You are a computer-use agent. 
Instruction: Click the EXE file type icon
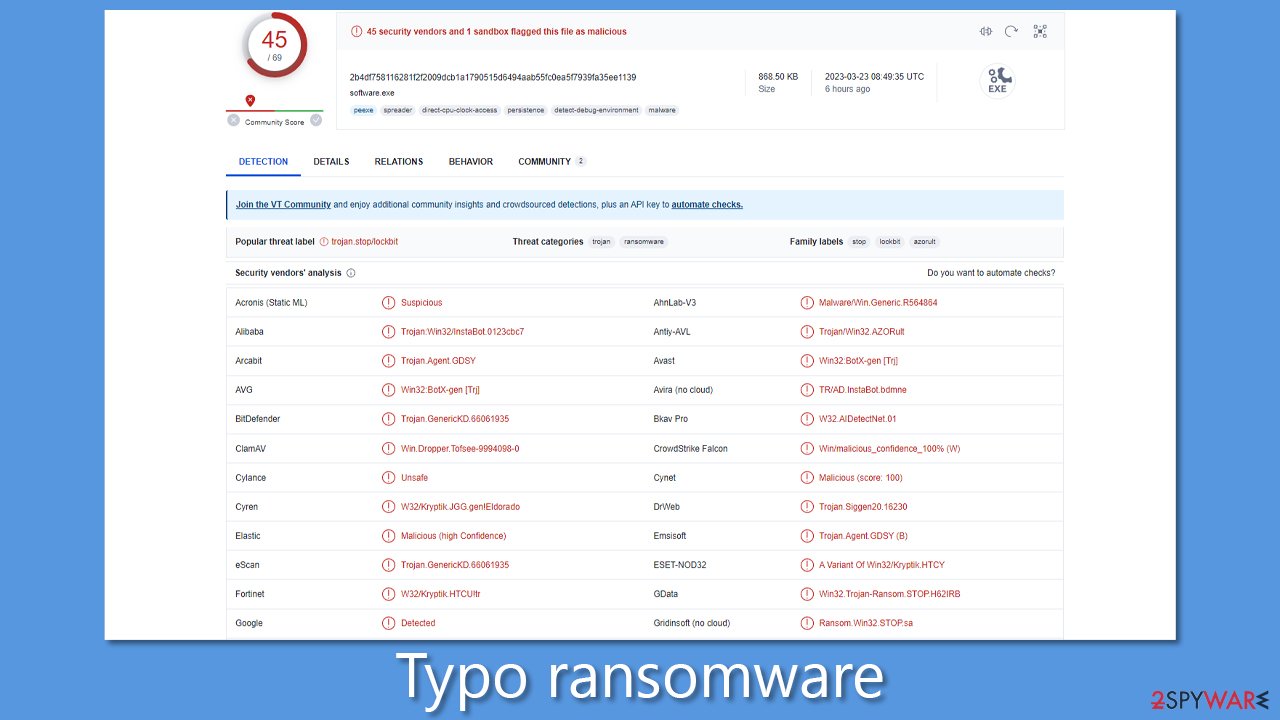pos(997,82)
